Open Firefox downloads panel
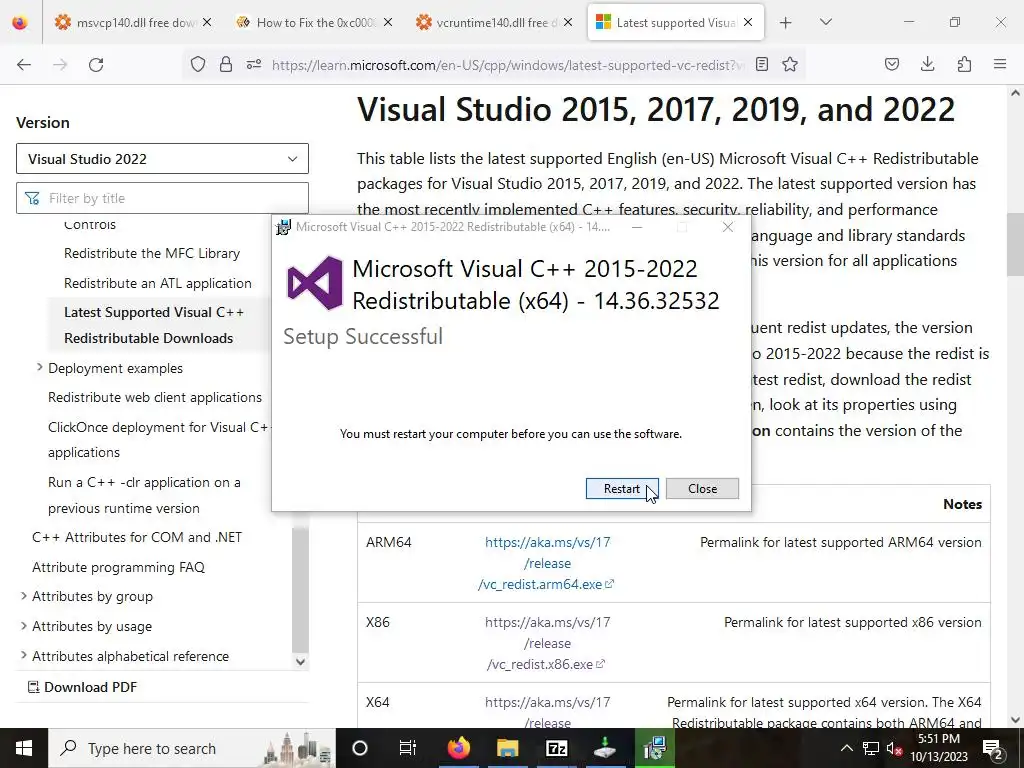This screenshot has height=768, width=1024. tap(927, 65)
